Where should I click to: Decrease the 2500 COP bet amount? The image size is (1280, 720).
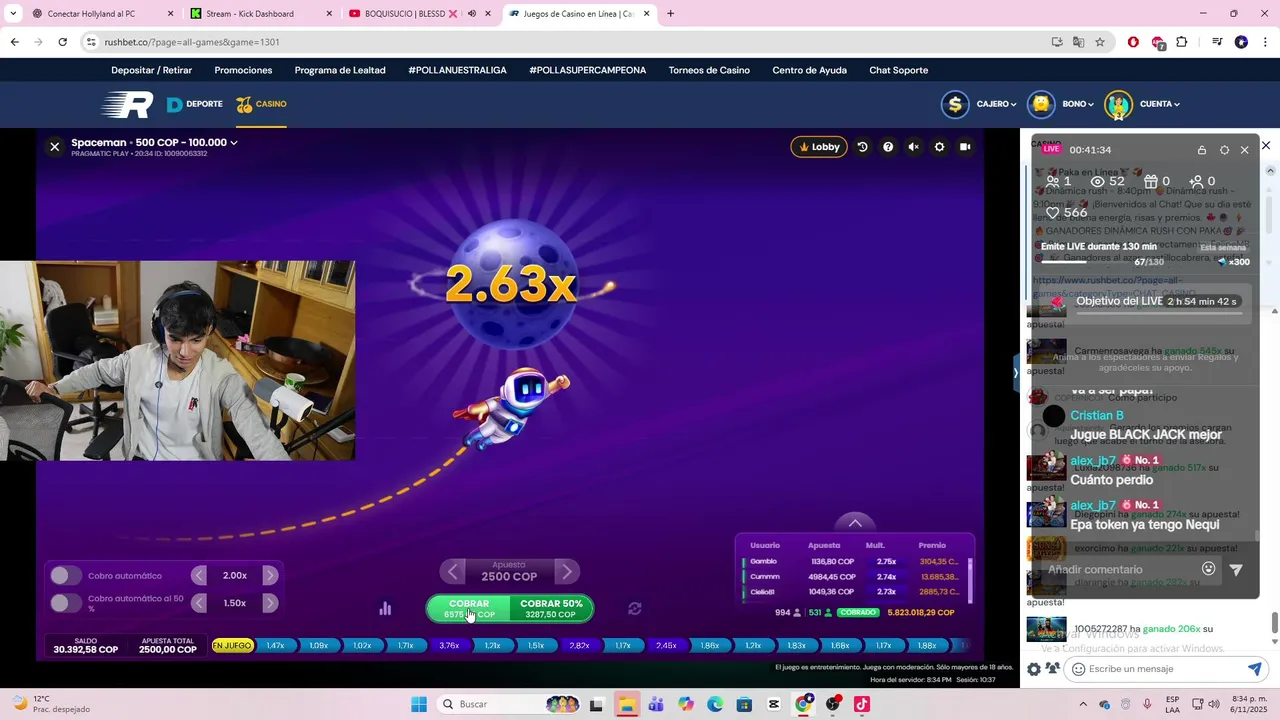tap(453, 571)
